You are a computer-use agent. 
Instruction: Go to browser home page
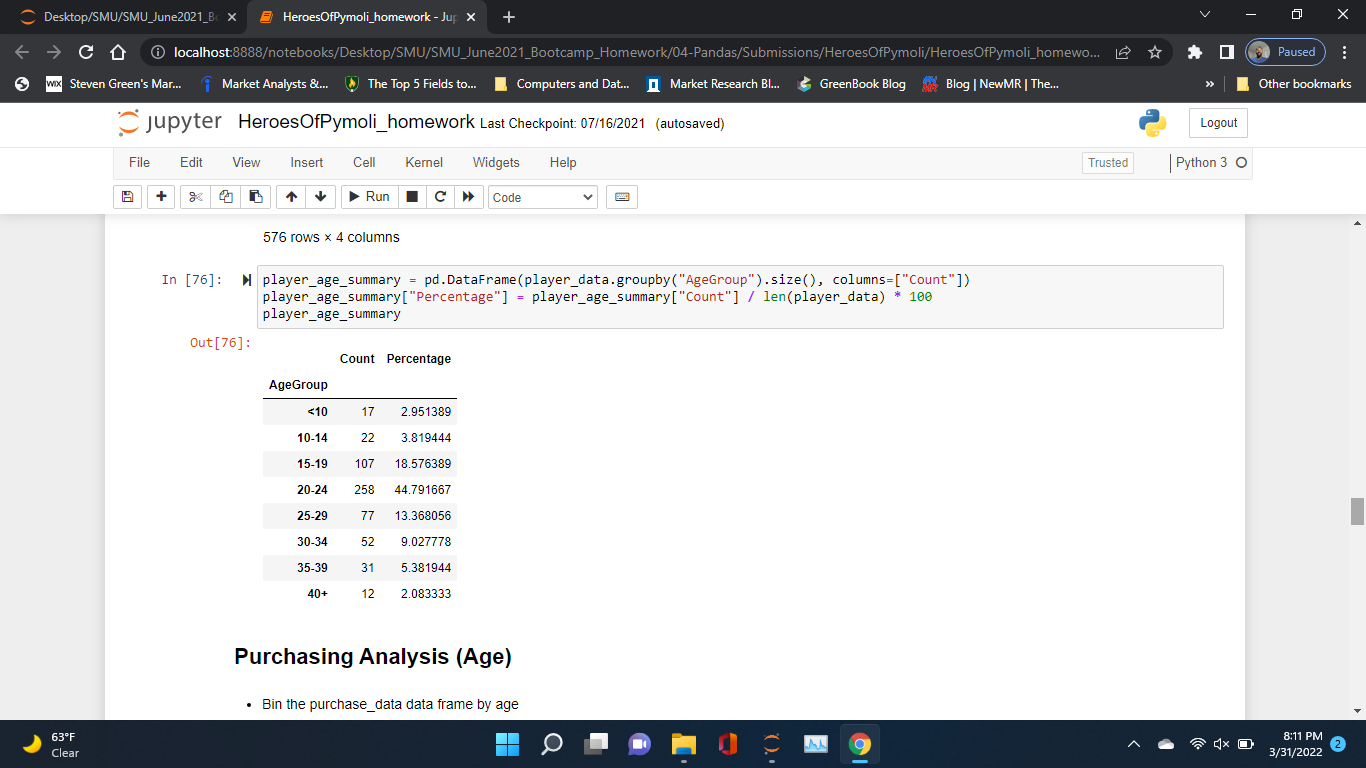(116, 52)
